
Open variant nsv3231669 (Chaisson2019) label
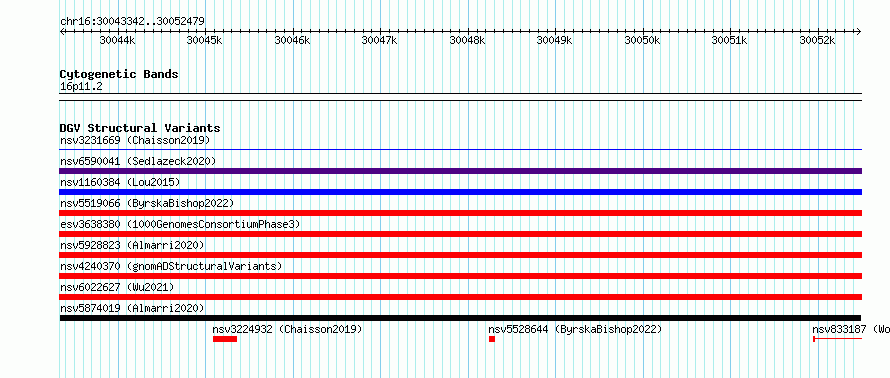click(x=135, y=140)
